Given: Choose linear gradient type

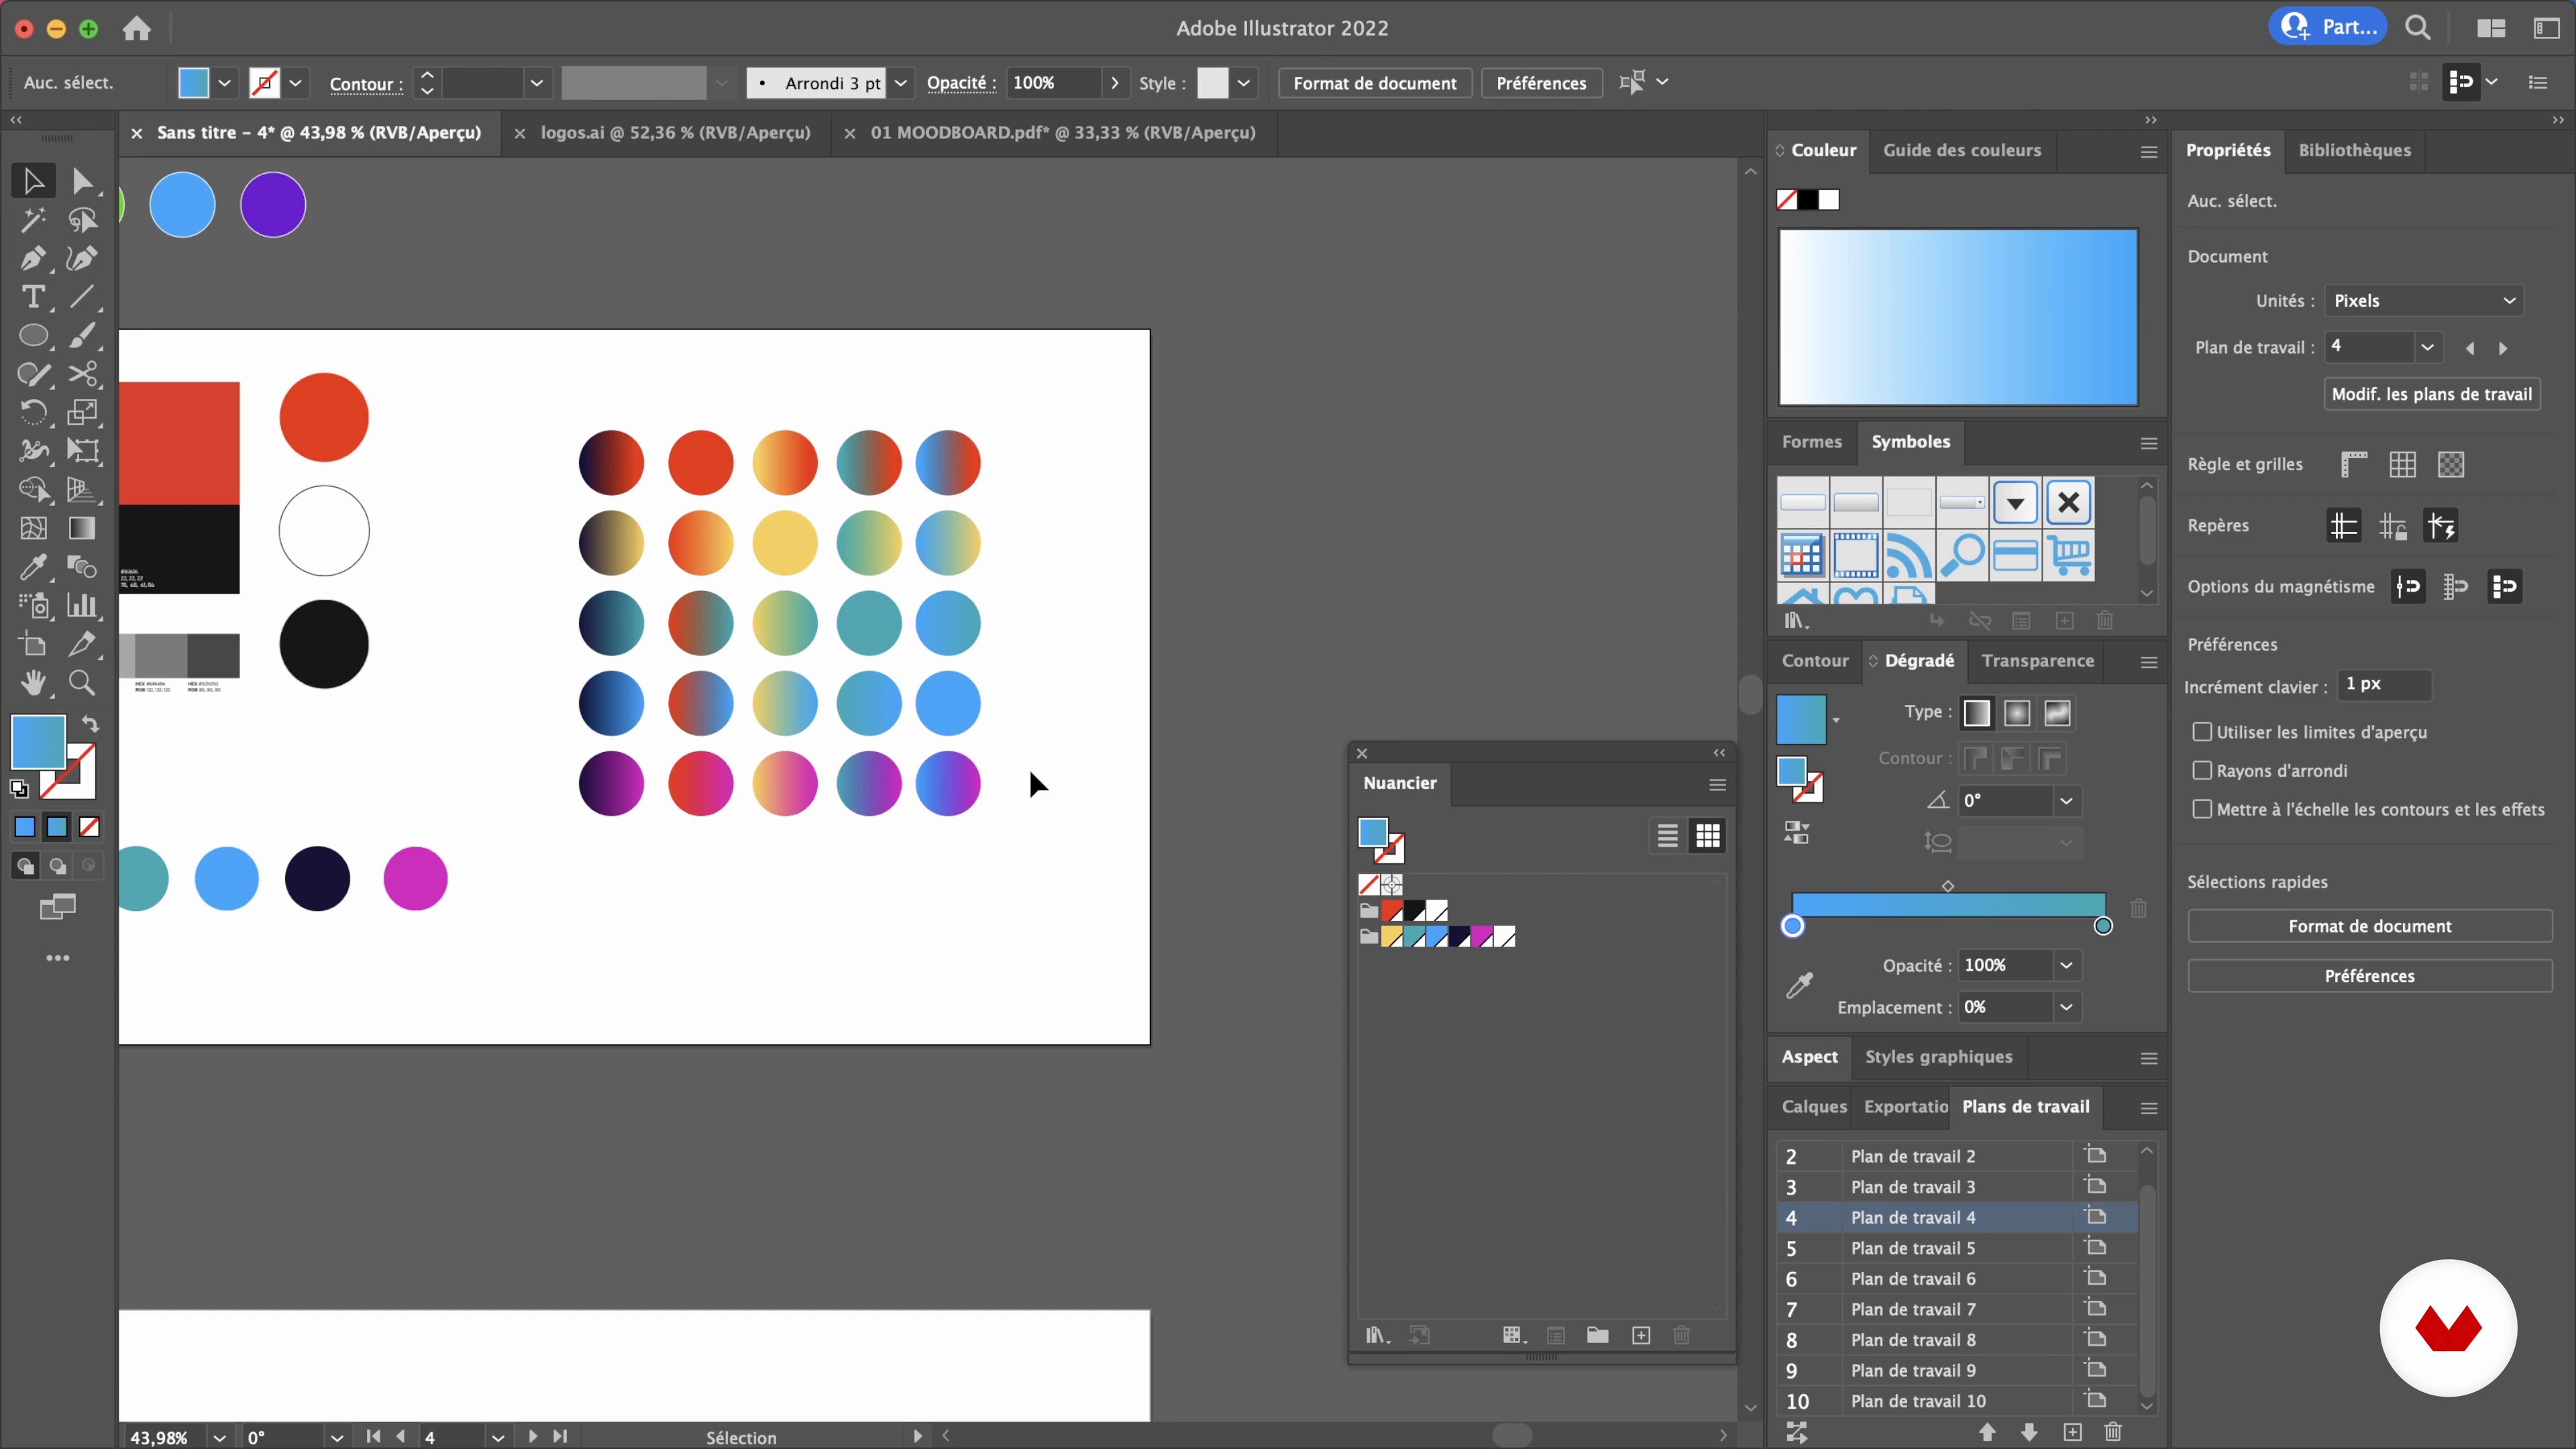Looking at the screenshot, I should pos(1977,713).
